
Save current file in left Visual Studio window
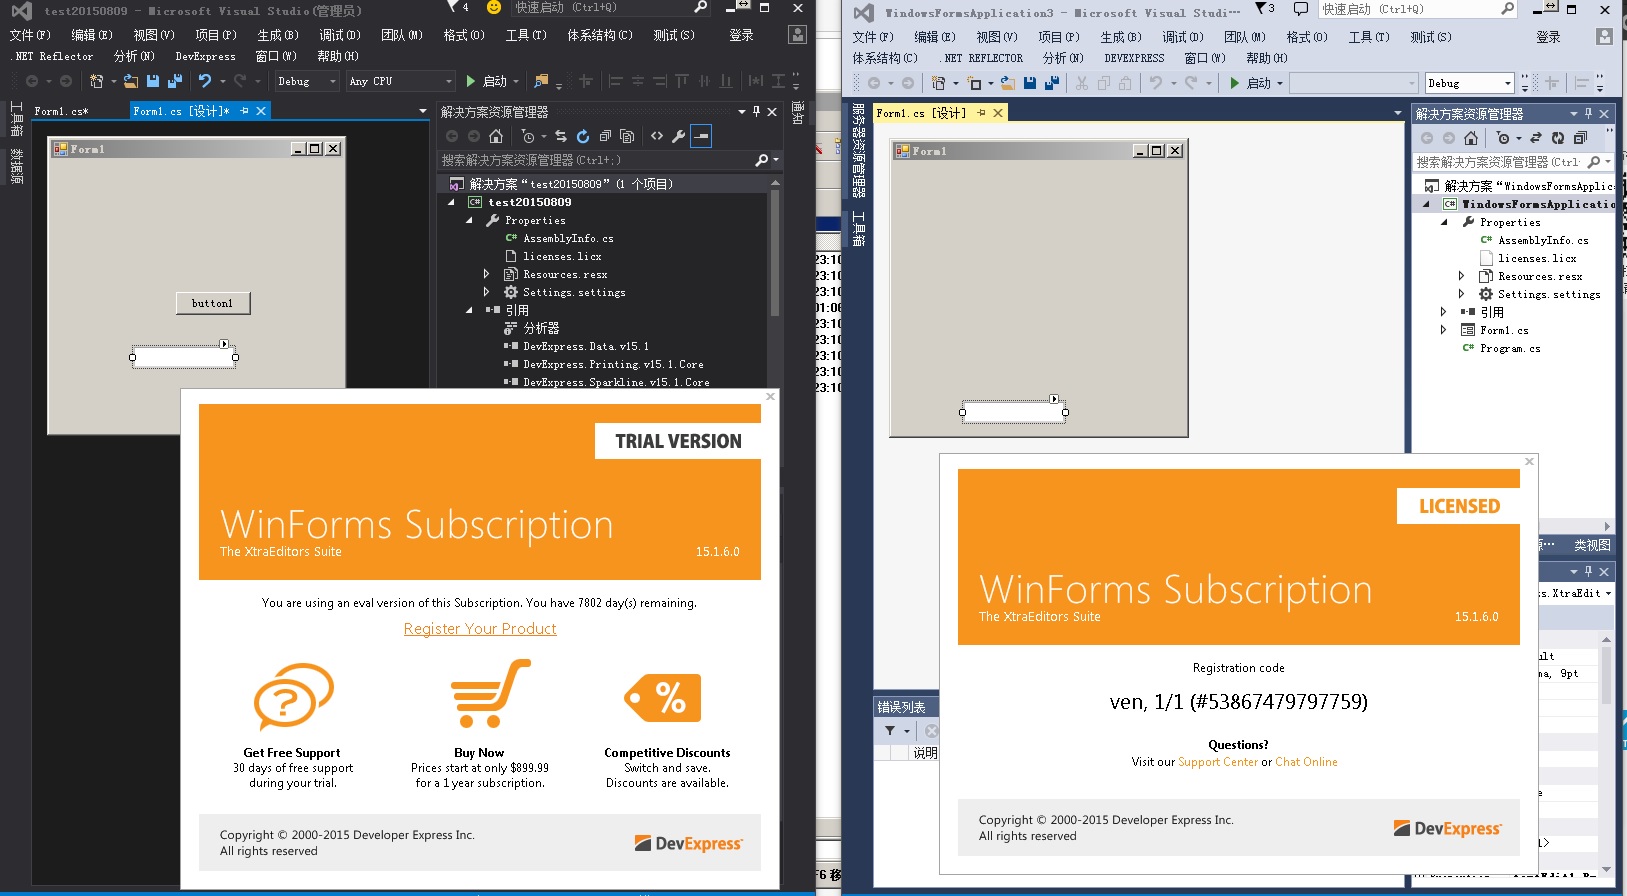[153, 81]
